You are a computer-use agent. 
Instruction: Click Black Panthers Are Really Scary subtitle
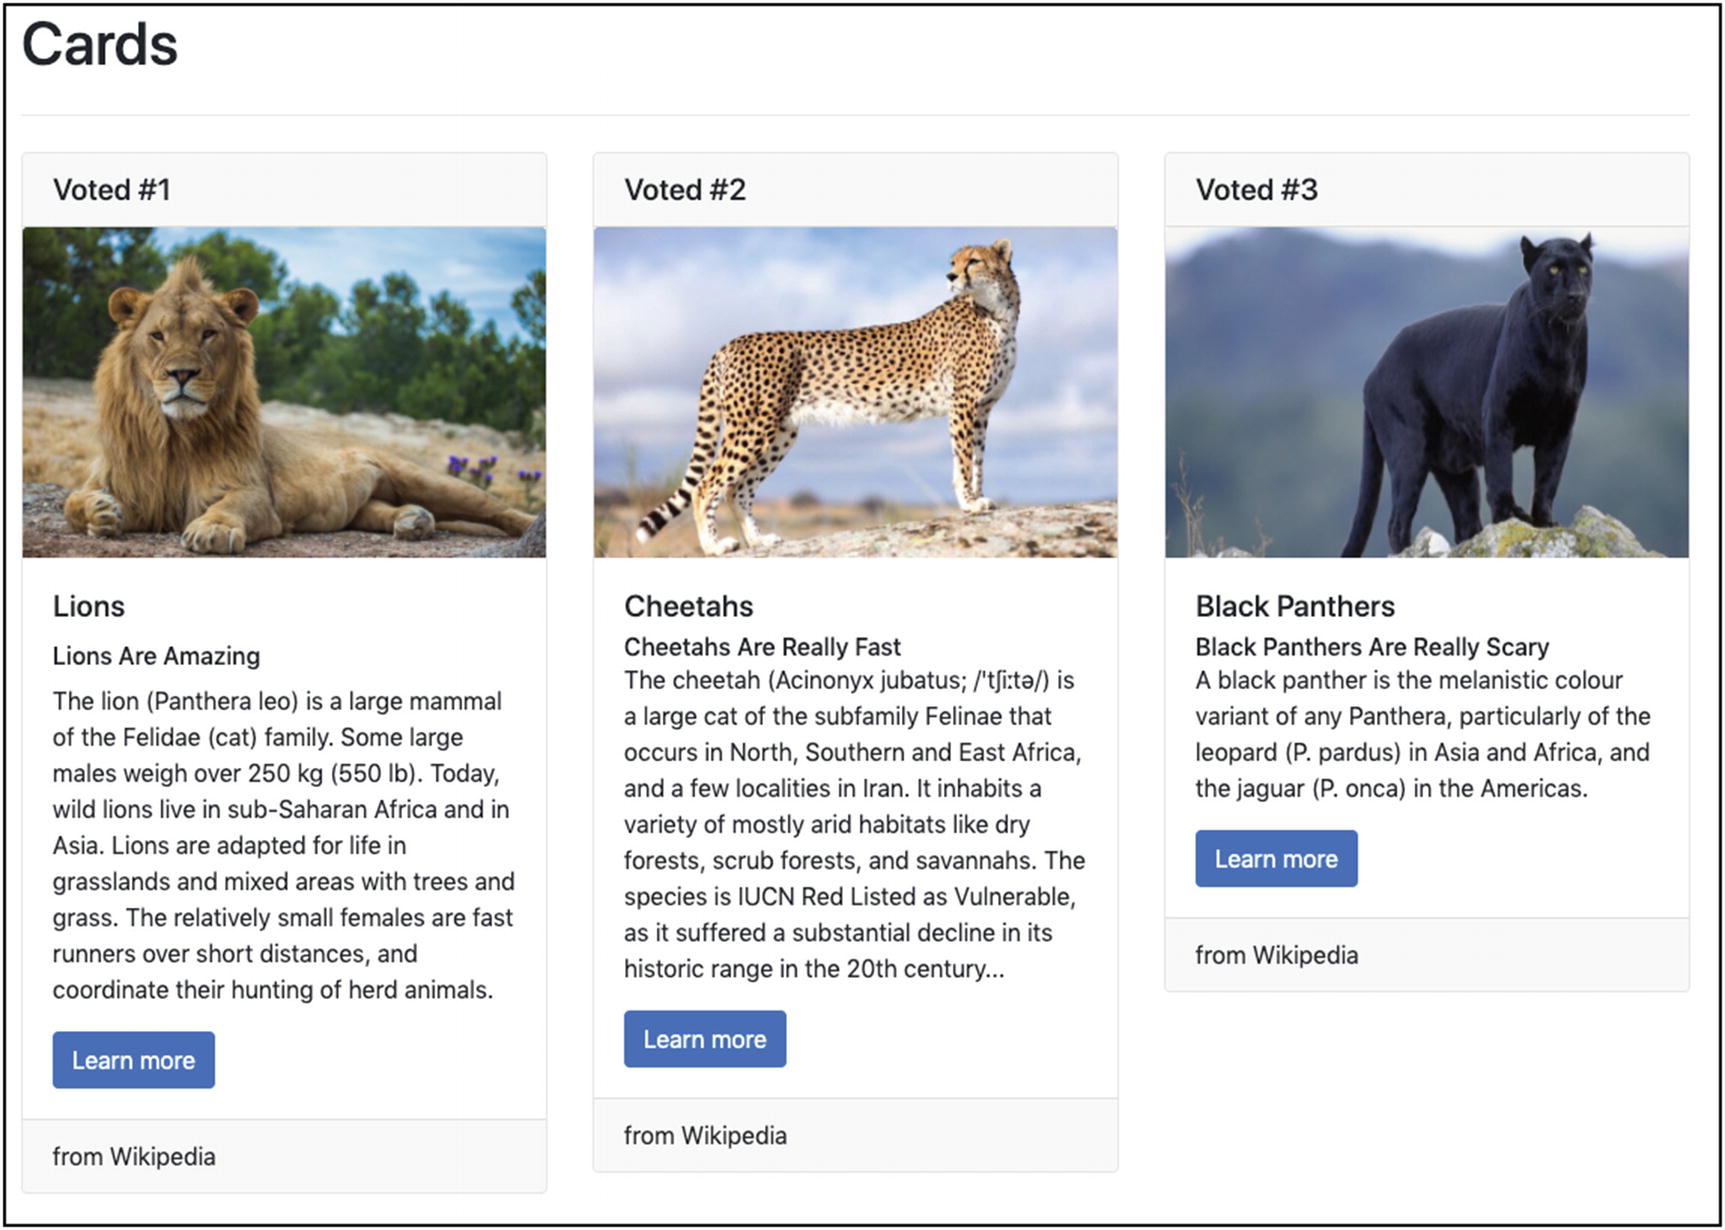pyautogui.click(x=1372, y=647)
